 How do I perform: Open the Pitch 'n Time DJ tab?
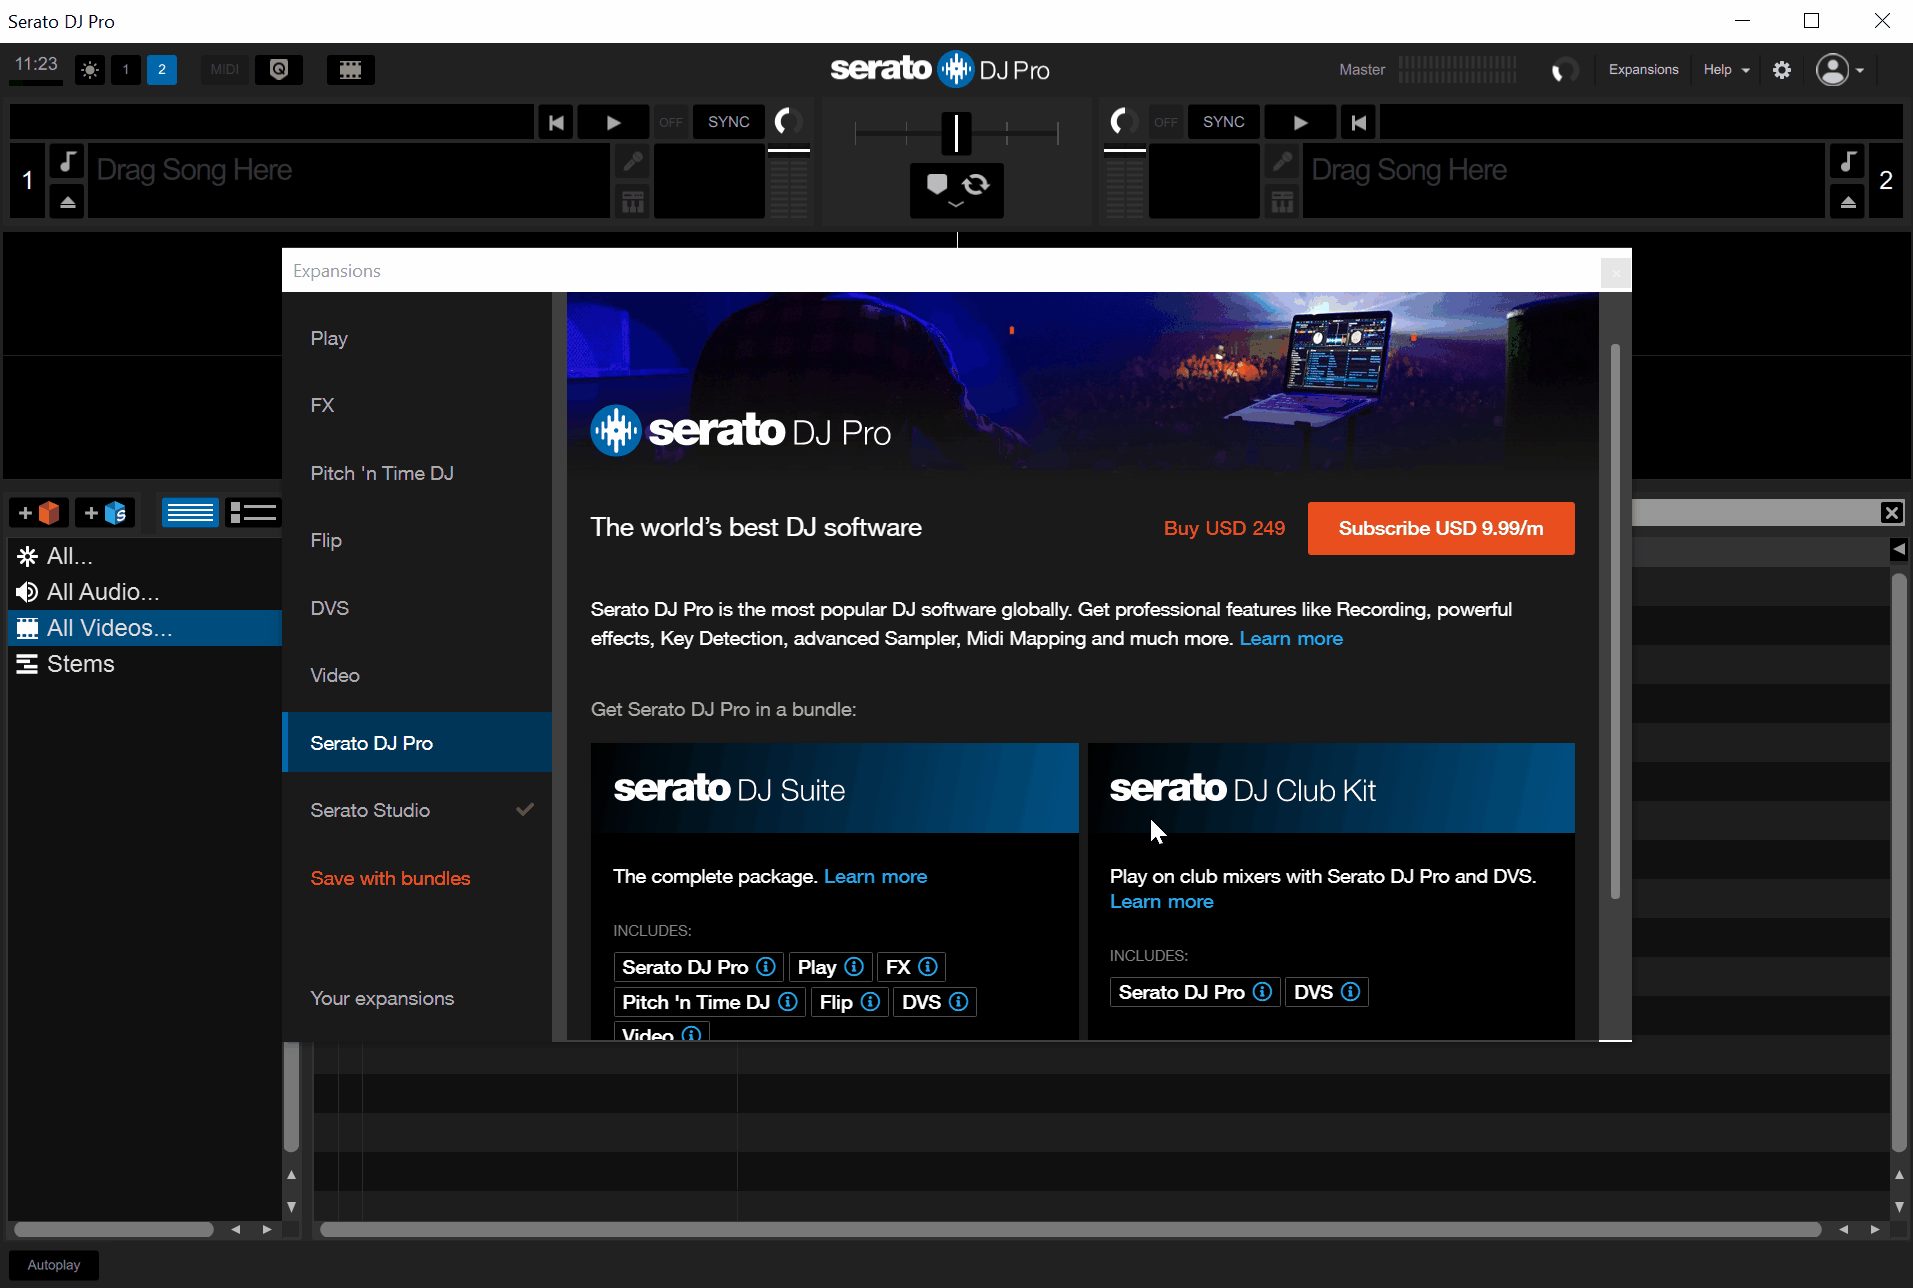click(x=417, y=474)
